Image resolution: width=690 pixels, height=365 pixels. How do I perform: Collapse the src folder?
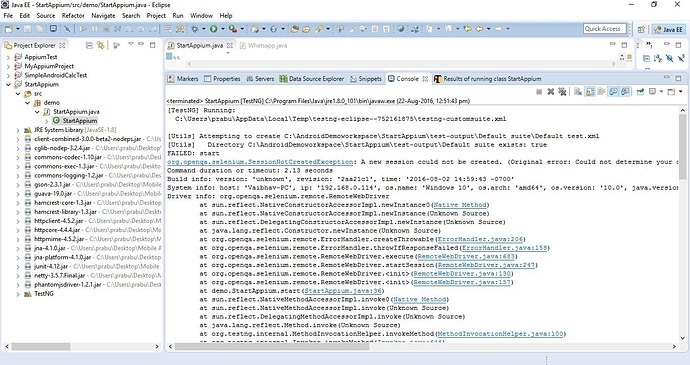[x=18, y=94]
